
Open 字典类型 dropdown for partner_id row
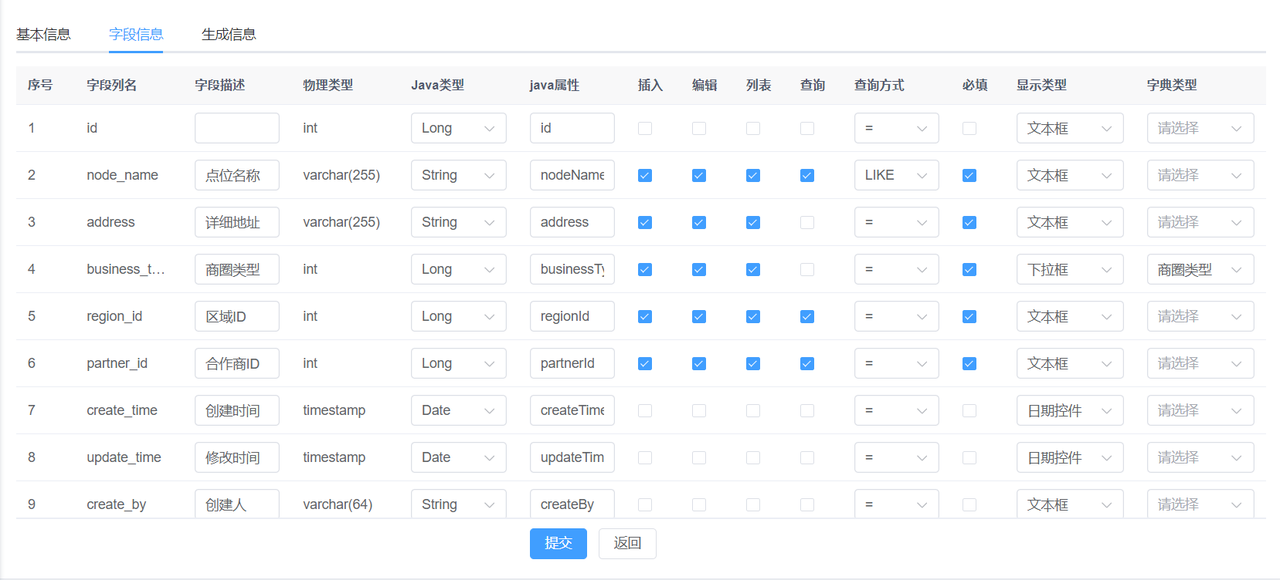point(1200,363)
